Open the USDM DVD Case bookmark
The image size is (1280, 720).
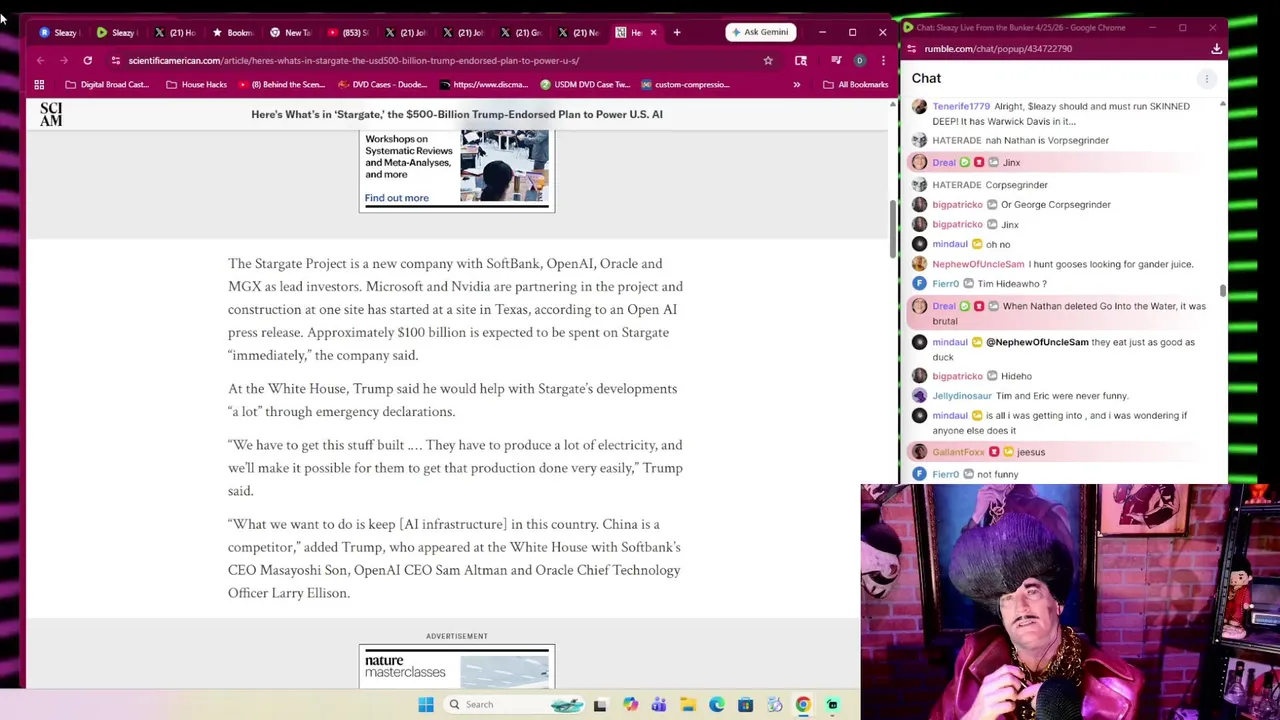[x=585, y=84]
